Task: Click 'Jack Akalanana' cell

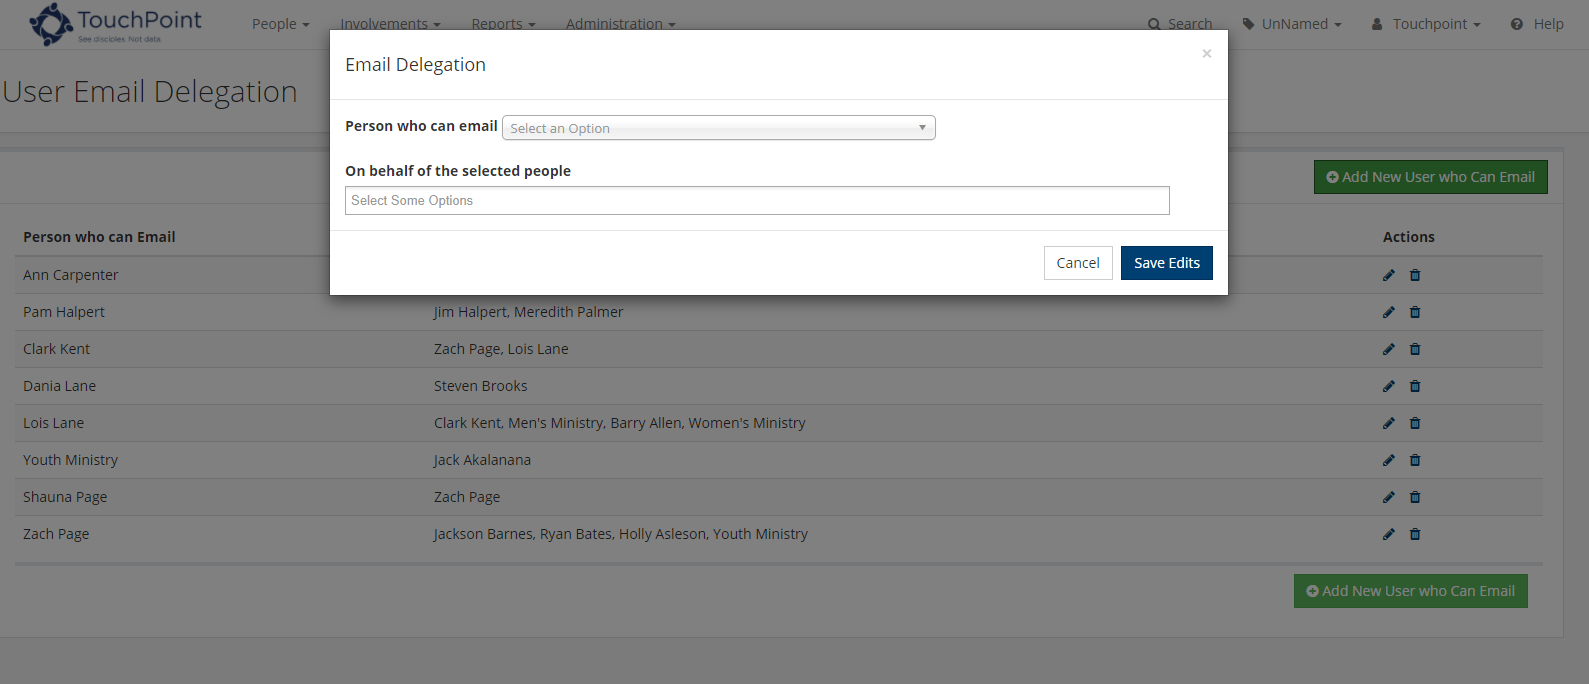Action: click(482, 460)
